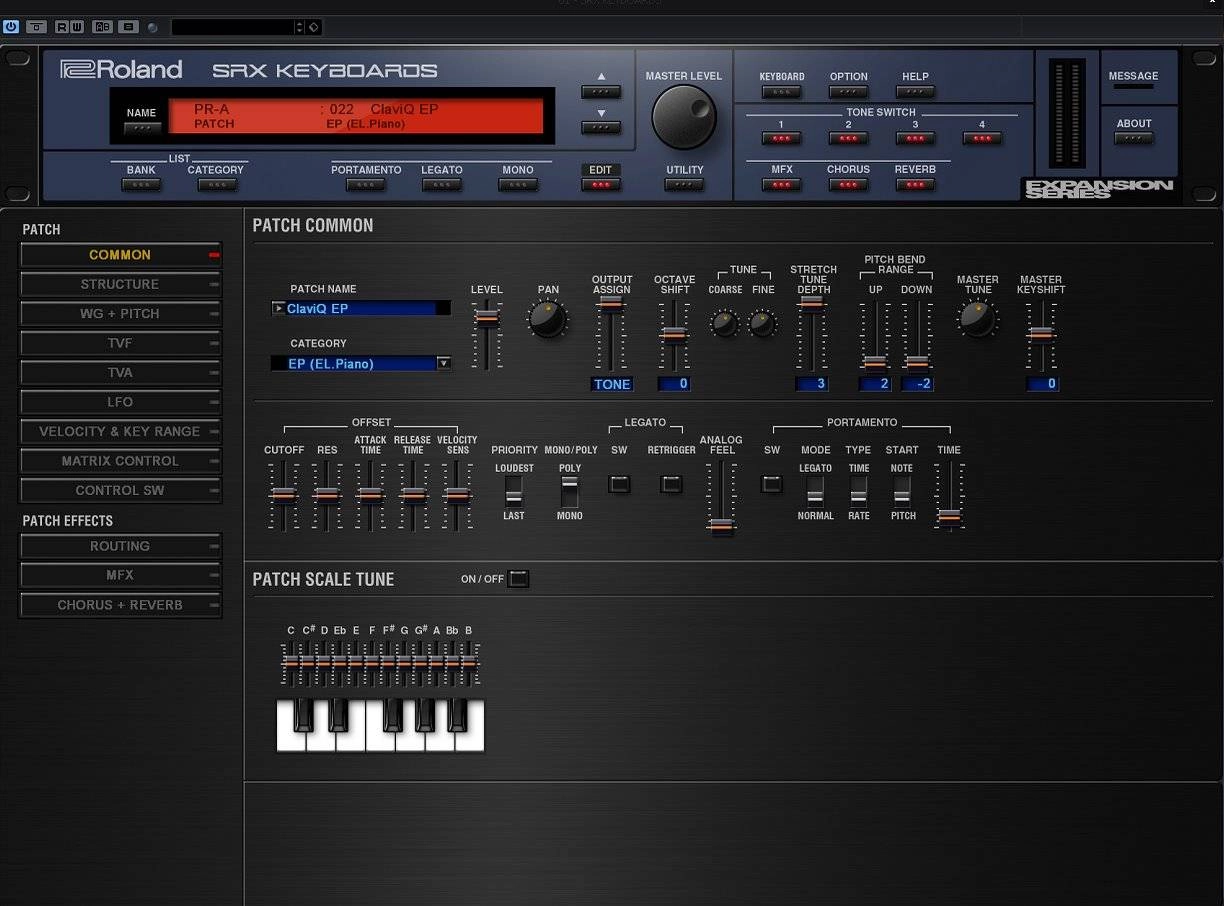1224x906 pixels.
Task: Click the NAME button beside the display
Action: pyautogui.click(x=141, y=128)
